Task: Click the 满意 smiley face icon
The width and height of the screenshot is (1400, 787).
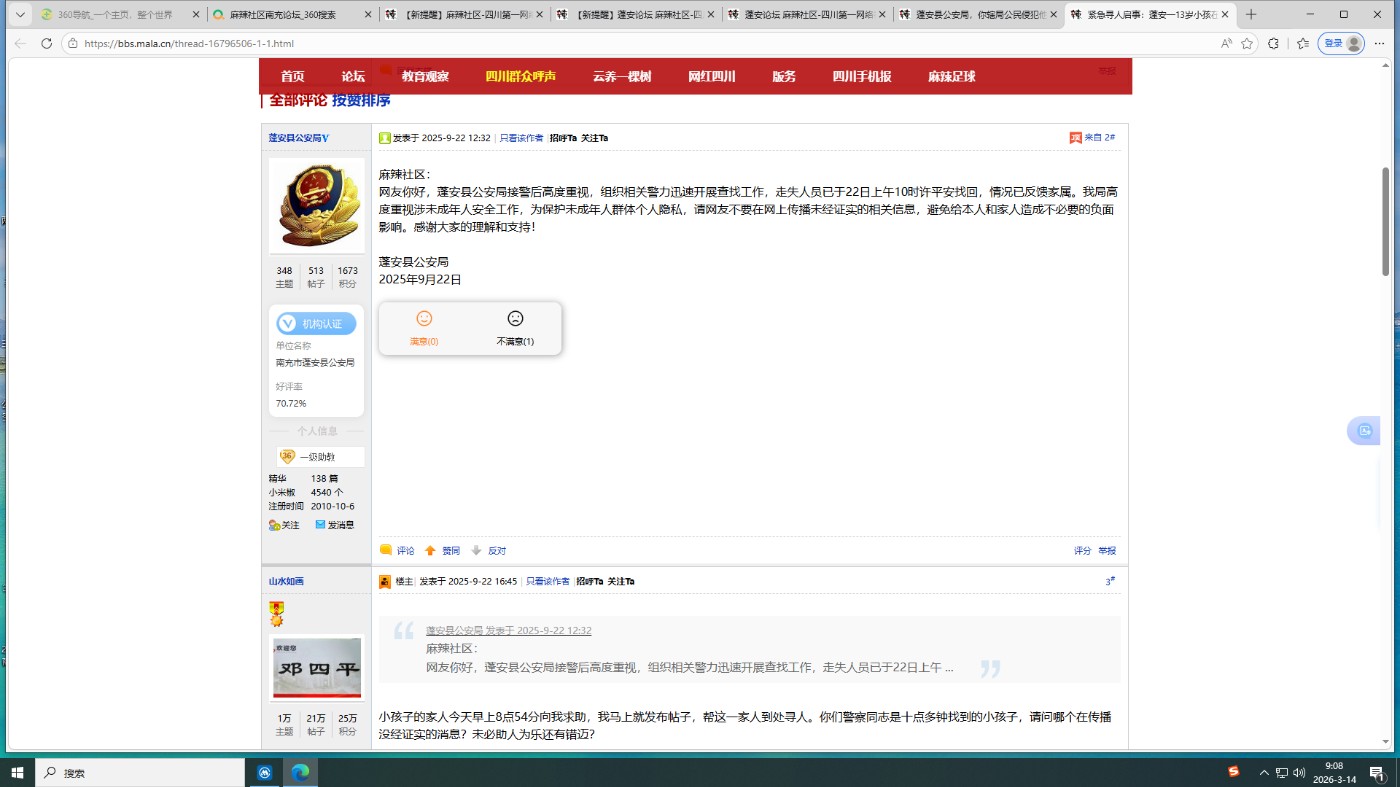Action: tap(424, 319)
